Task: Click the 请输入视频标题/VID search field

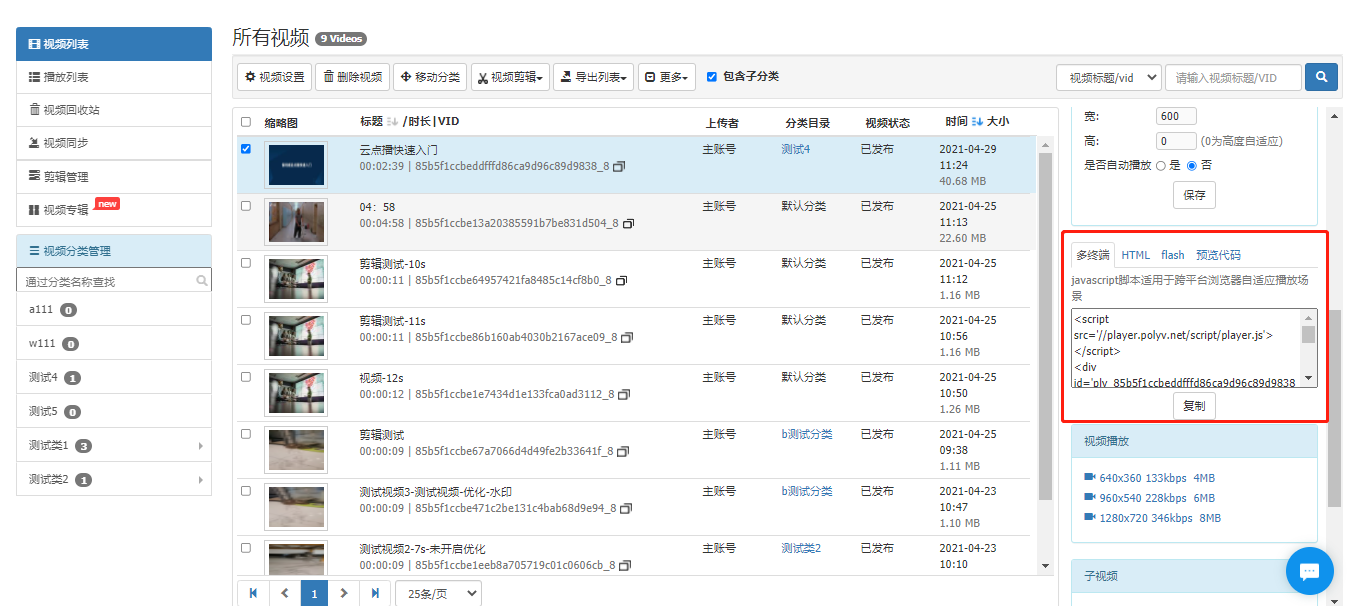Action: point(1234,77)
